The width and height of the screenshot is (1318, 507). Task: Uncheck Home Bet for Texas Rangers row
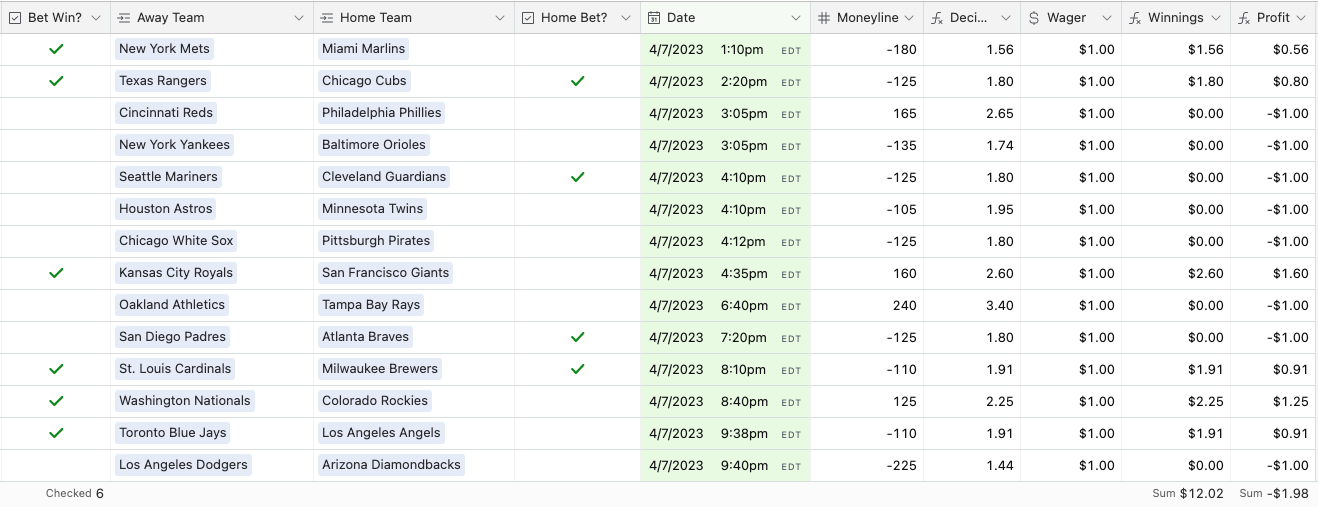pyautogui.click(x=577, y=81)
